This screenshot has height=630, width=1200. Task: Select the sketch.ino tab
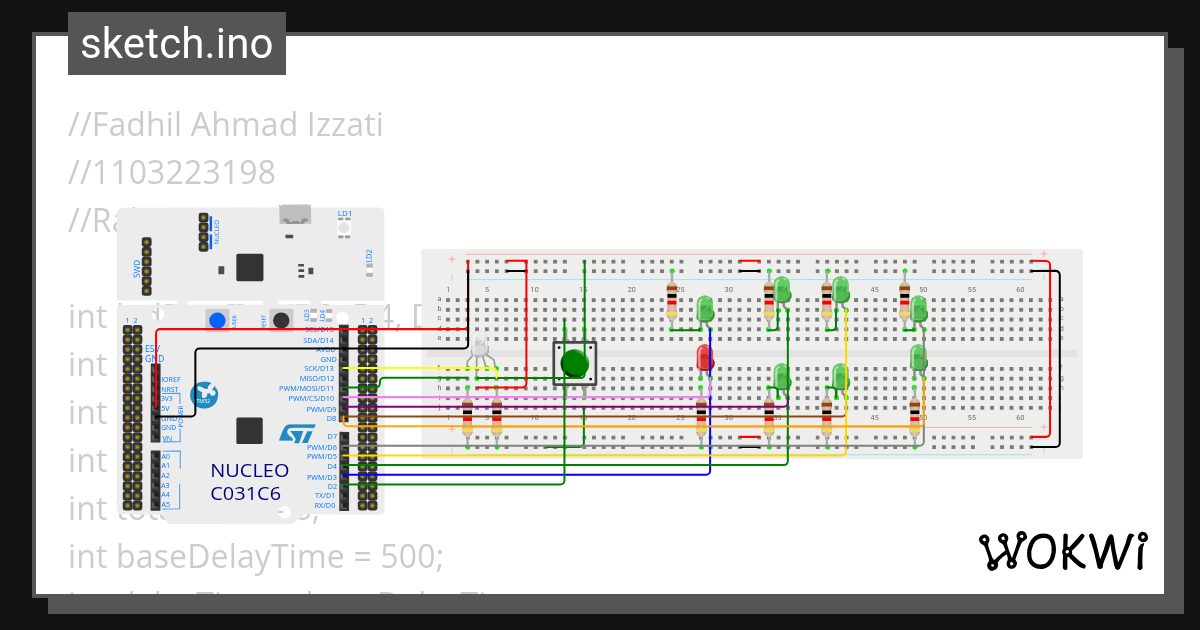click(176, 43)
